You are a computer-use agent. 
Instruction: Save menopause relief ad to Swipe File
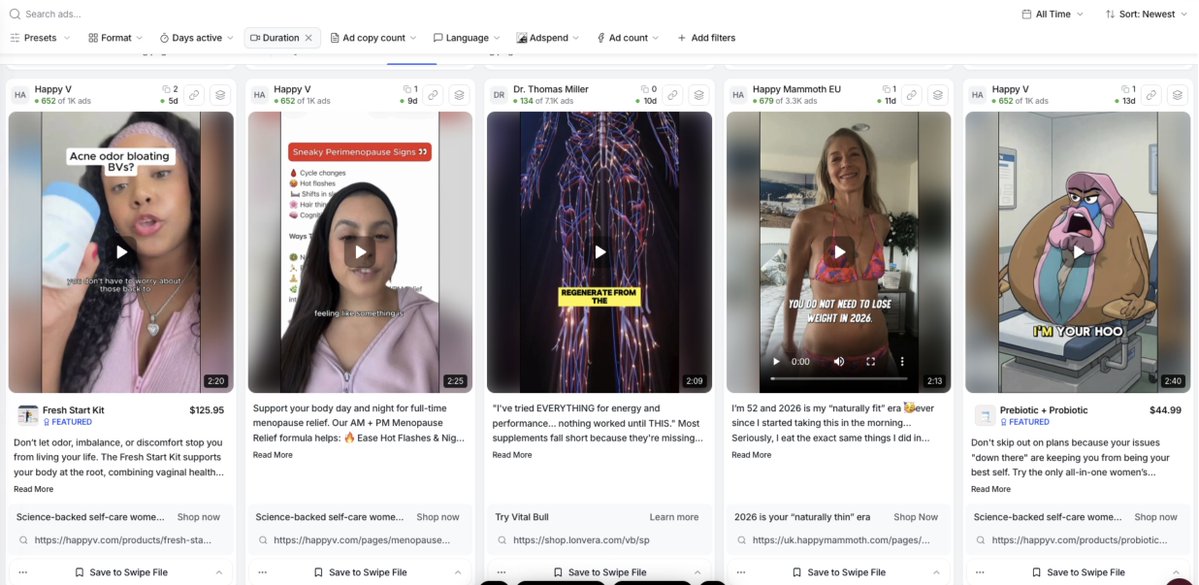pos(360,572)
